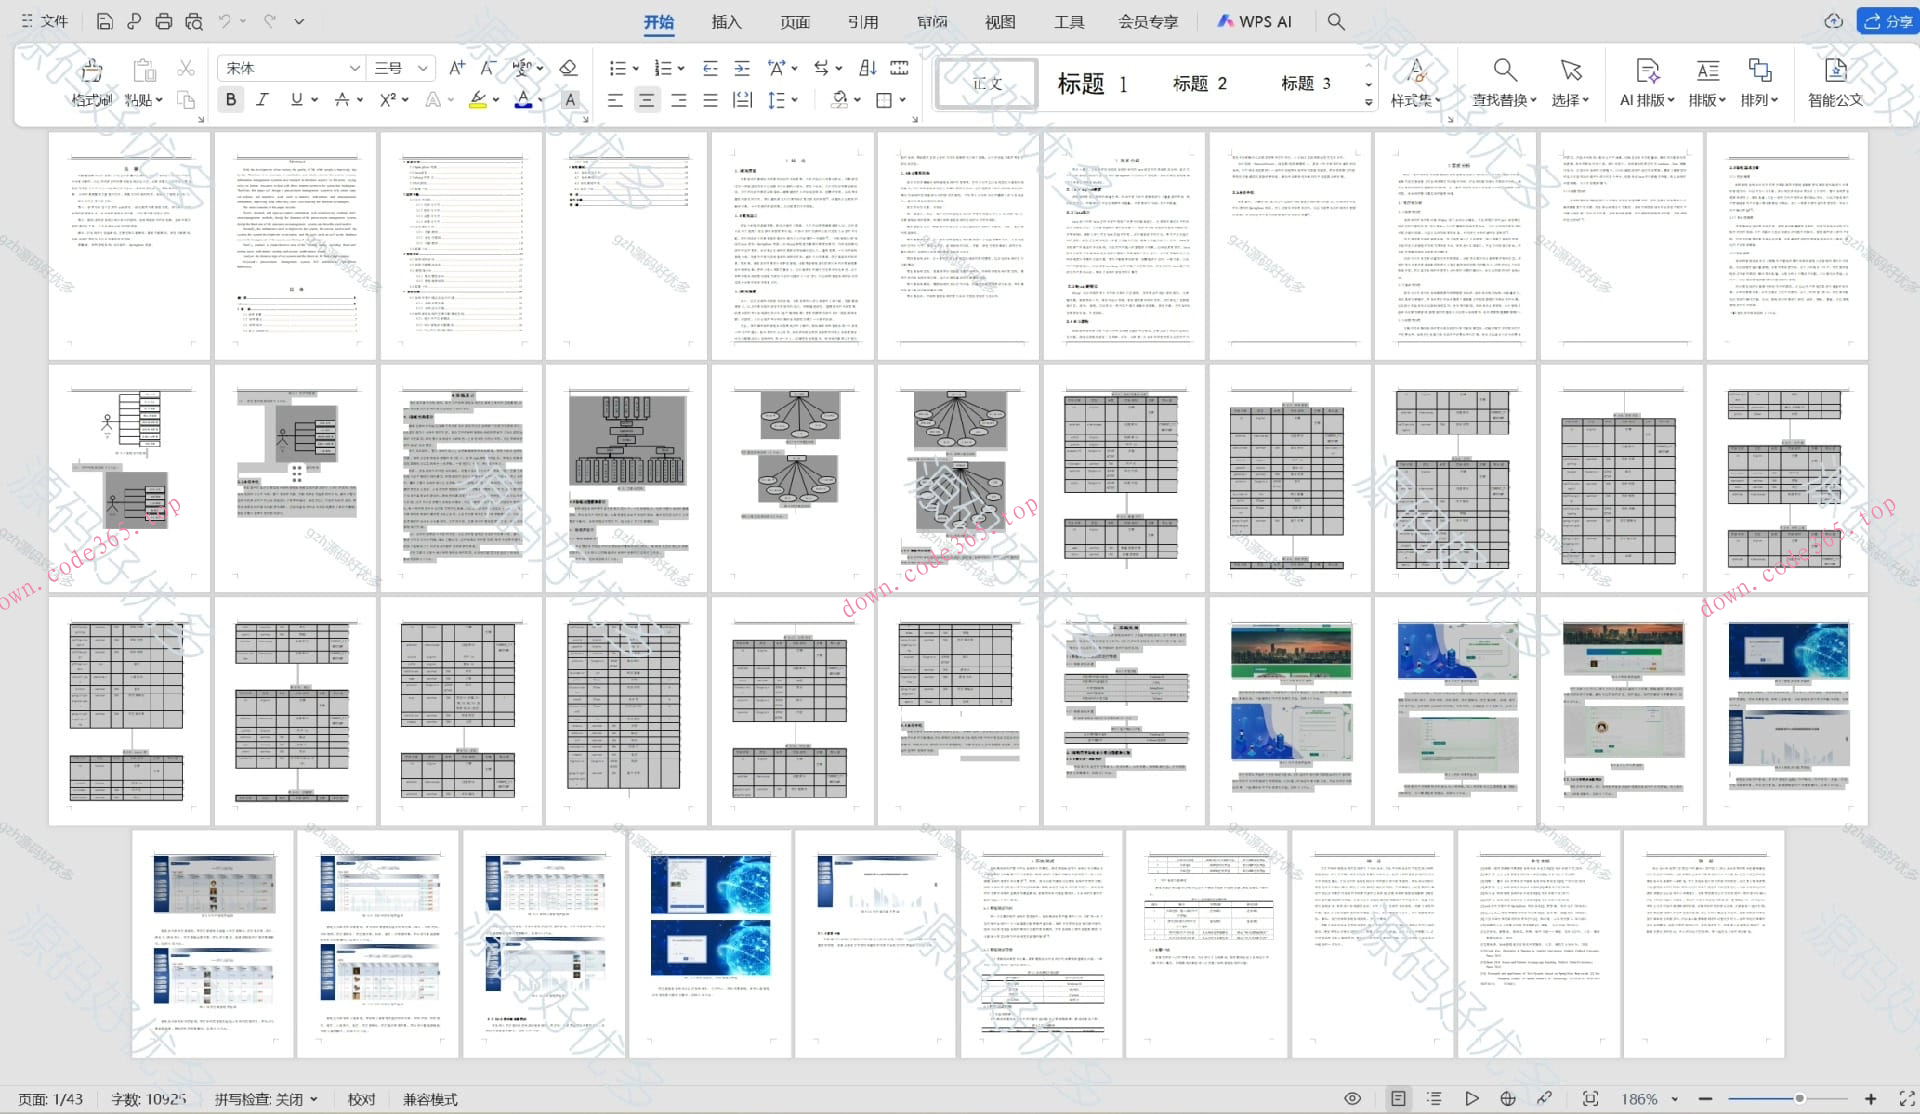The image size is (1920, 1114).
Task: Click the zoom slider handle
Action: tap(1799, 1098)
